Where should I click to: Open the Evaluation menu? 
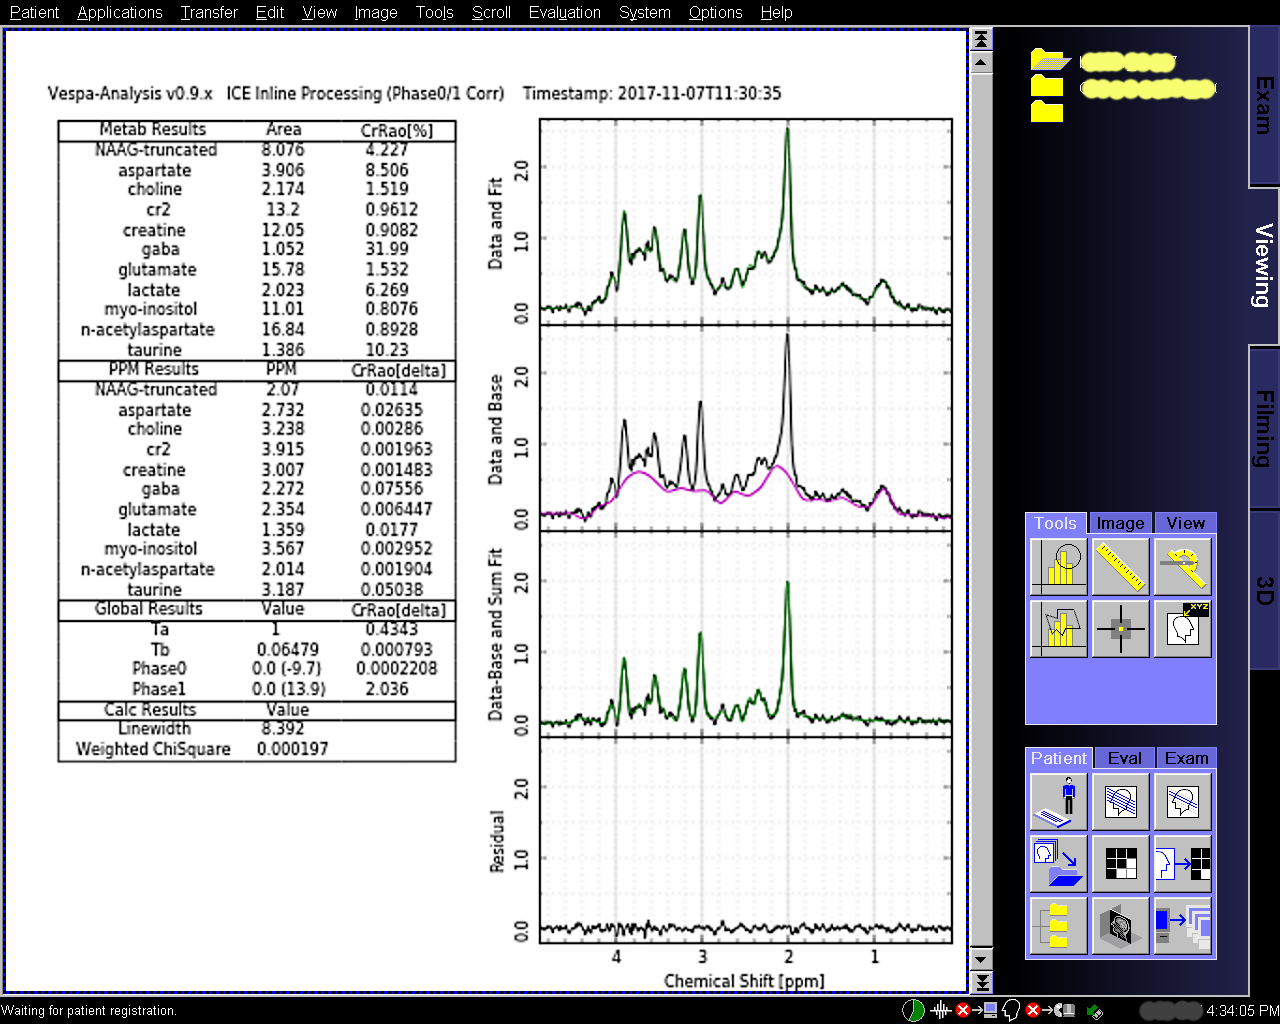click(564, 12)
